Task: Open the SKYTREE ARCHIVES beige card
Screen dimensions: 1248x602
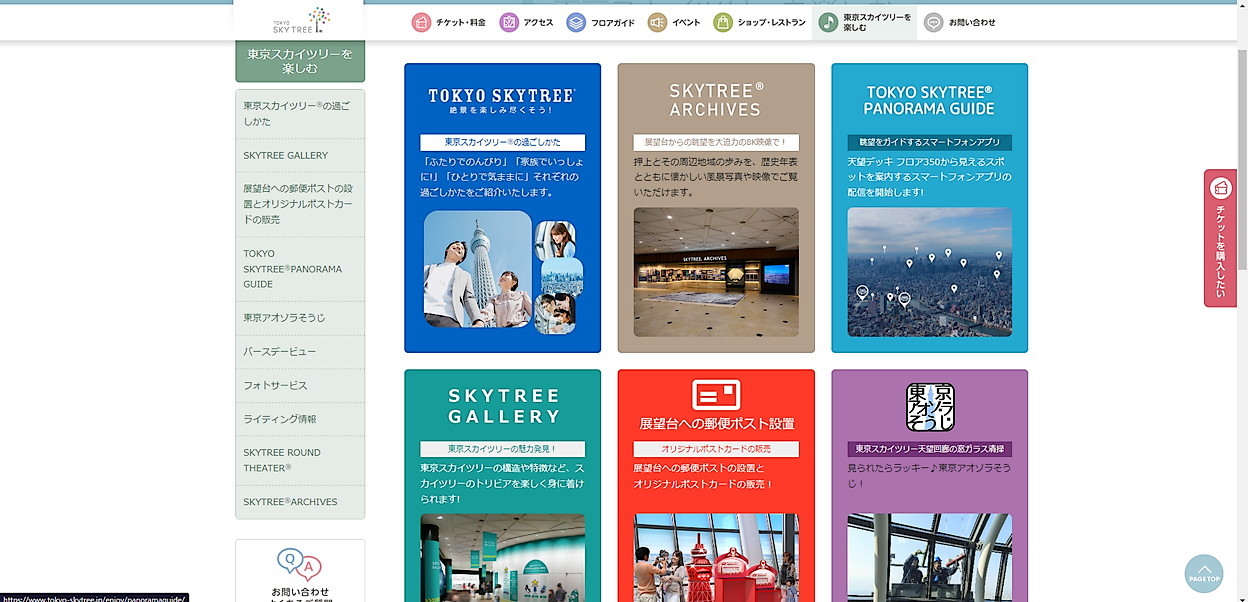Action: pos(716,208)
